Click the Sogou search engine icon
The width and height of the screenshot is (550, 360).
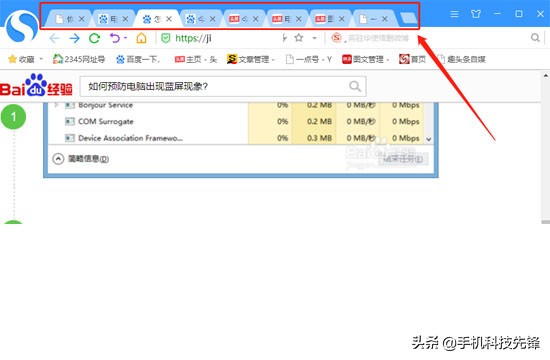(x=336, y=37)
